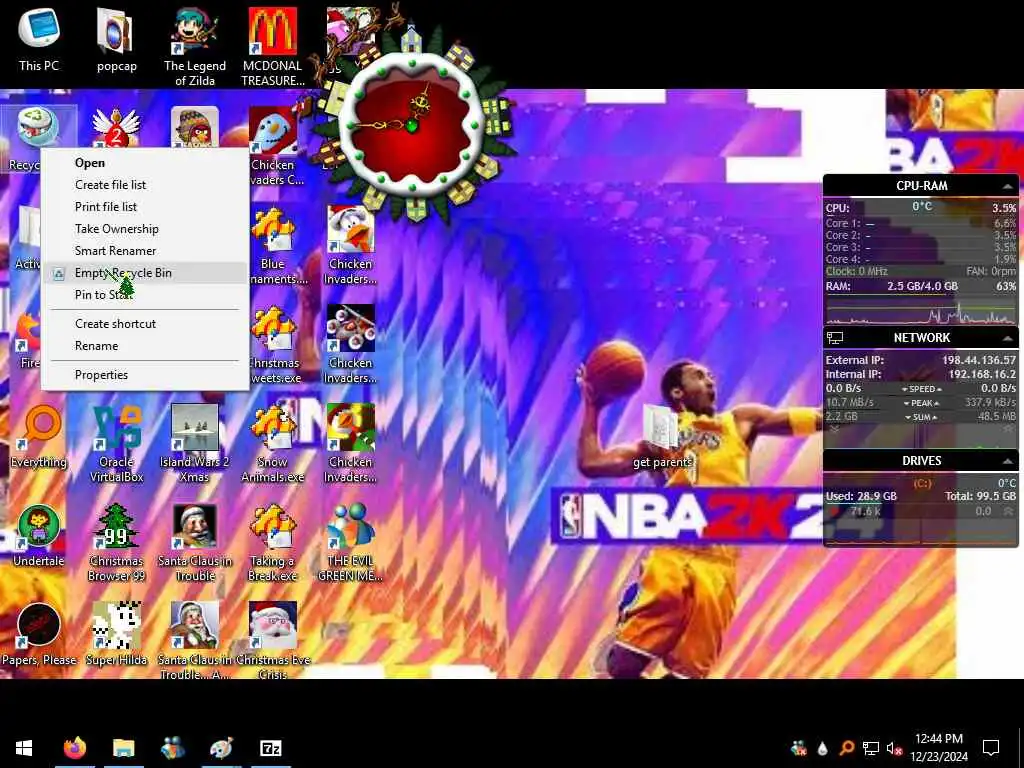The image size is (1024, 768).
Task: Click the SUM label in network widget
Action: click(921, 417)
